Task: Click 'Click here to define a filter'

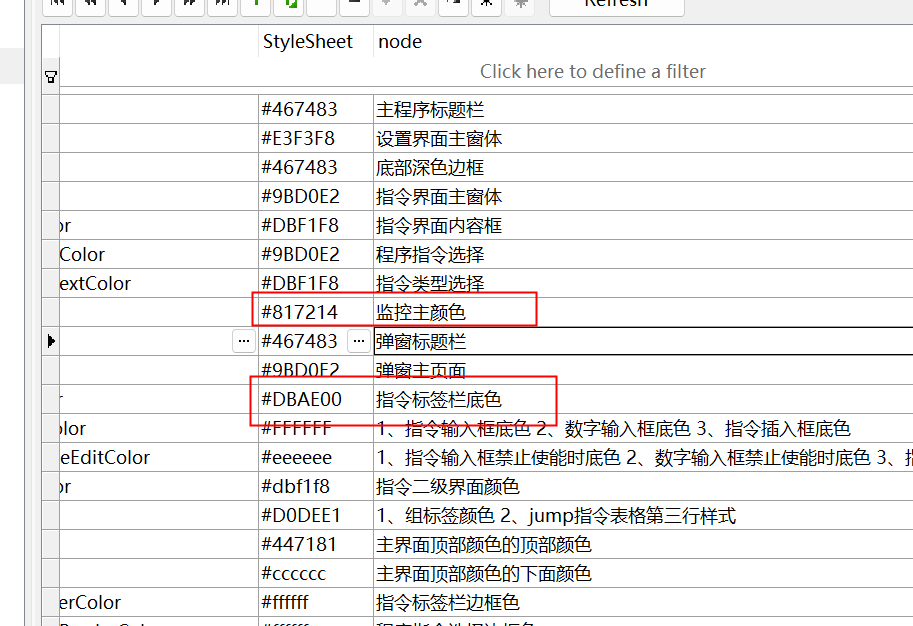Action: (592, 72)
